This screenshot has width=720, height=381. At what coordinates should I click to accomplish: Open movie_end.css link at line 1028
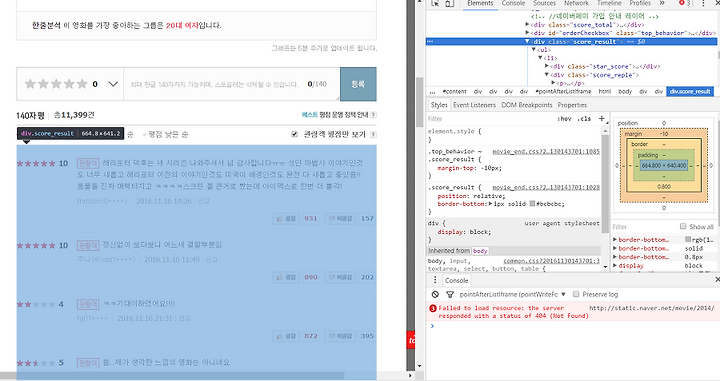coord(546,187)
